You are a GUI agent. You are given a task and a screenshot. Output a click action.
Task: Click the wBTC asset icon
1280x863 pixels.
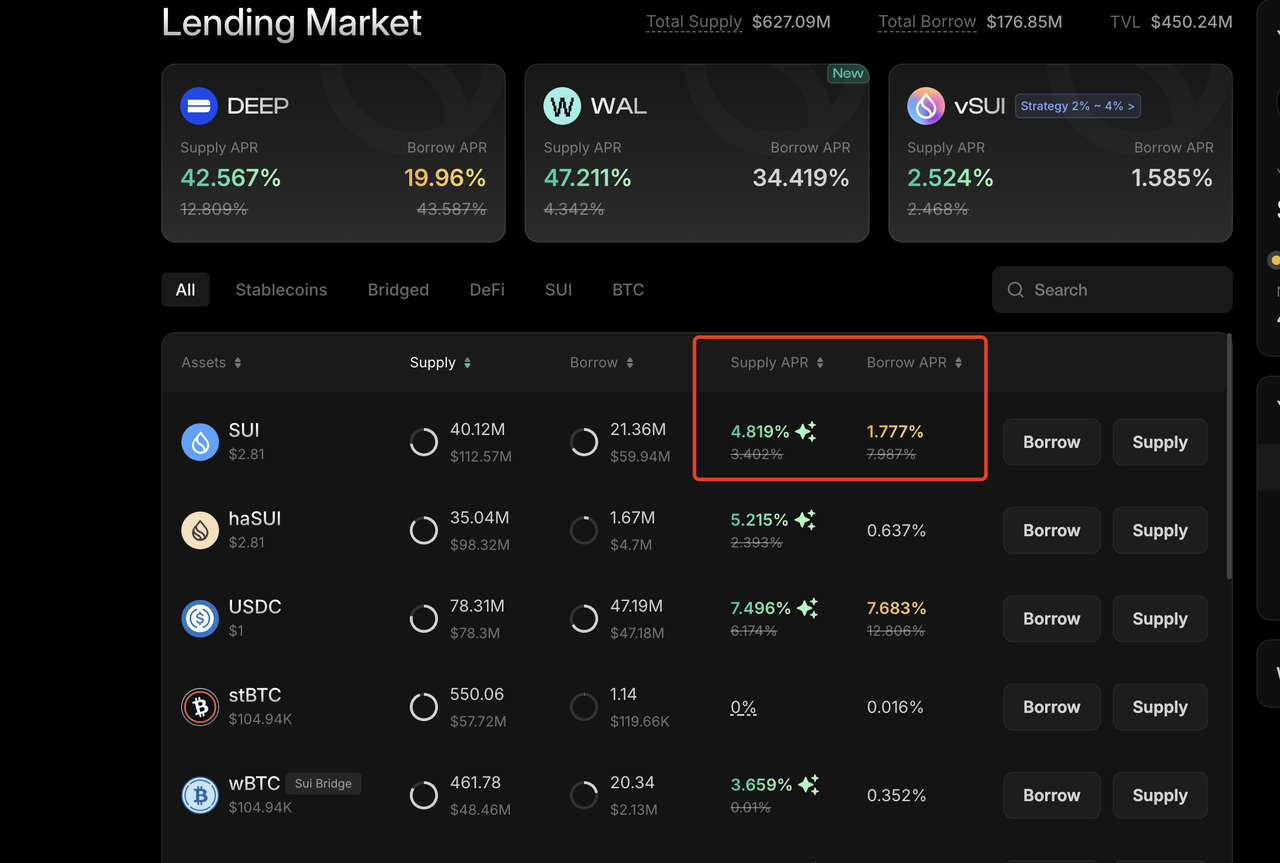coord(200,795)
